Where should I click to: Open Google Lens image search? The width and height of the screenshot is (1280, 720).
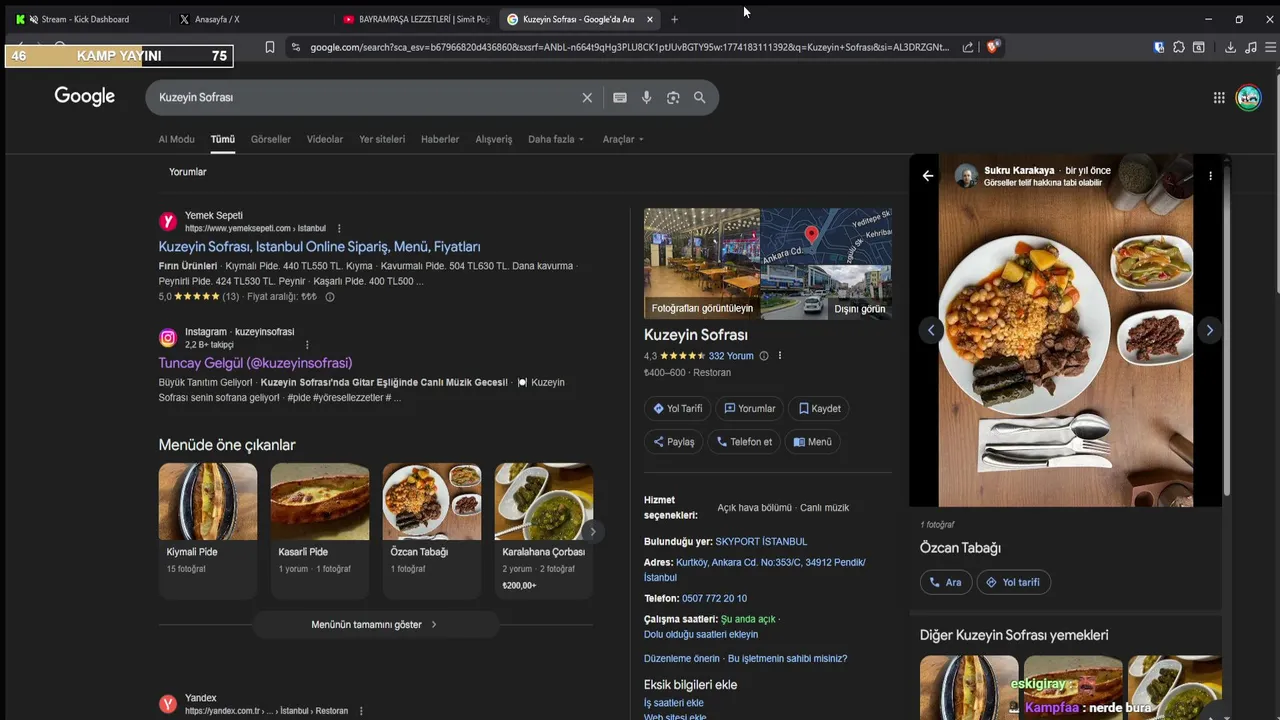(x=673, y=98)
